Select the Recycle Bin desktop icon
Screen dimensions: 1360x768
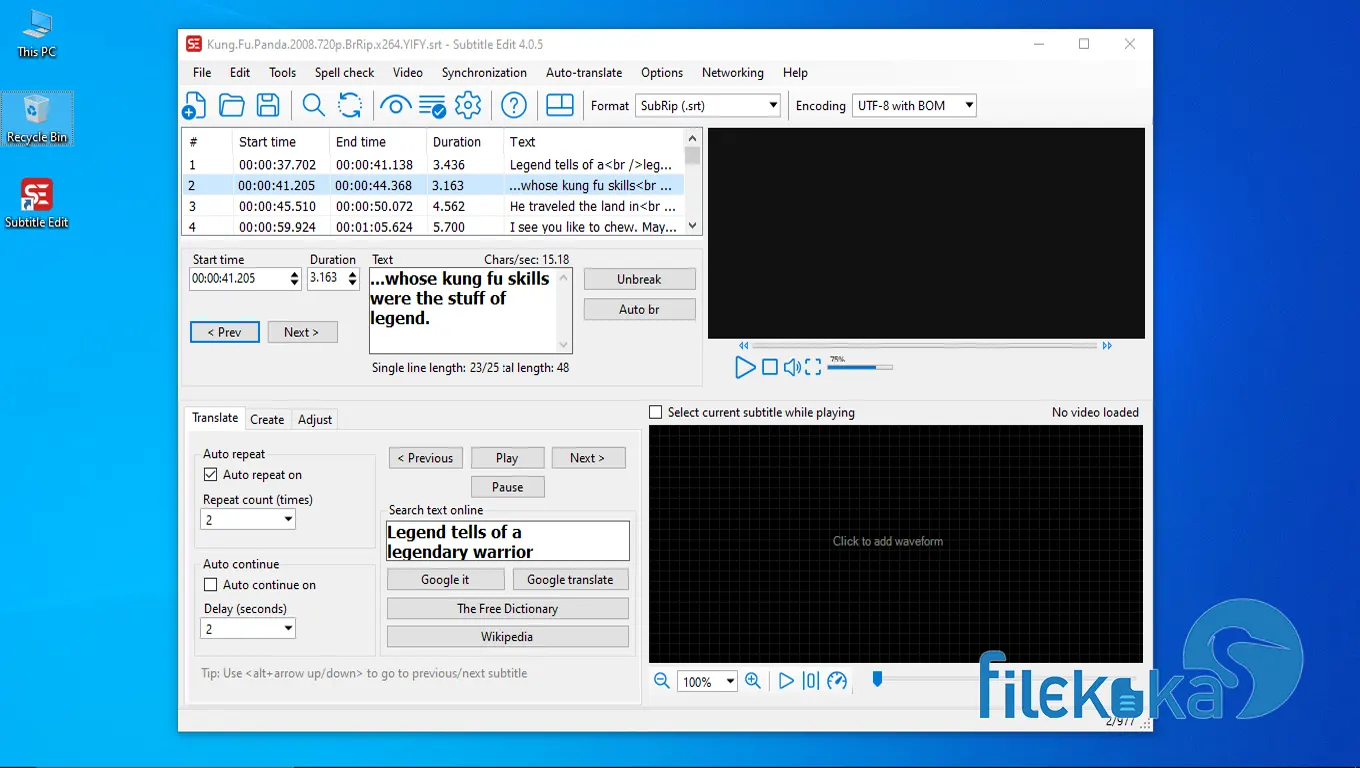point(37,119)
